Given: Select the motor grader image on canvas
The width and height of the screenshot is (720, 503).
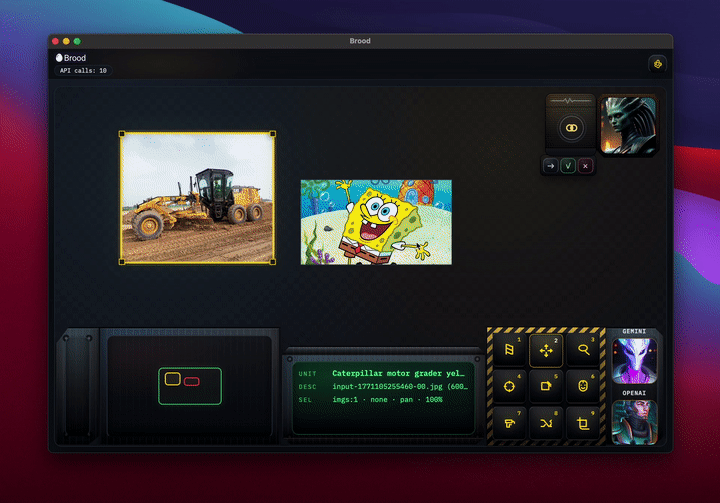Looking at the screenshot, I should [x=197, y=198].
